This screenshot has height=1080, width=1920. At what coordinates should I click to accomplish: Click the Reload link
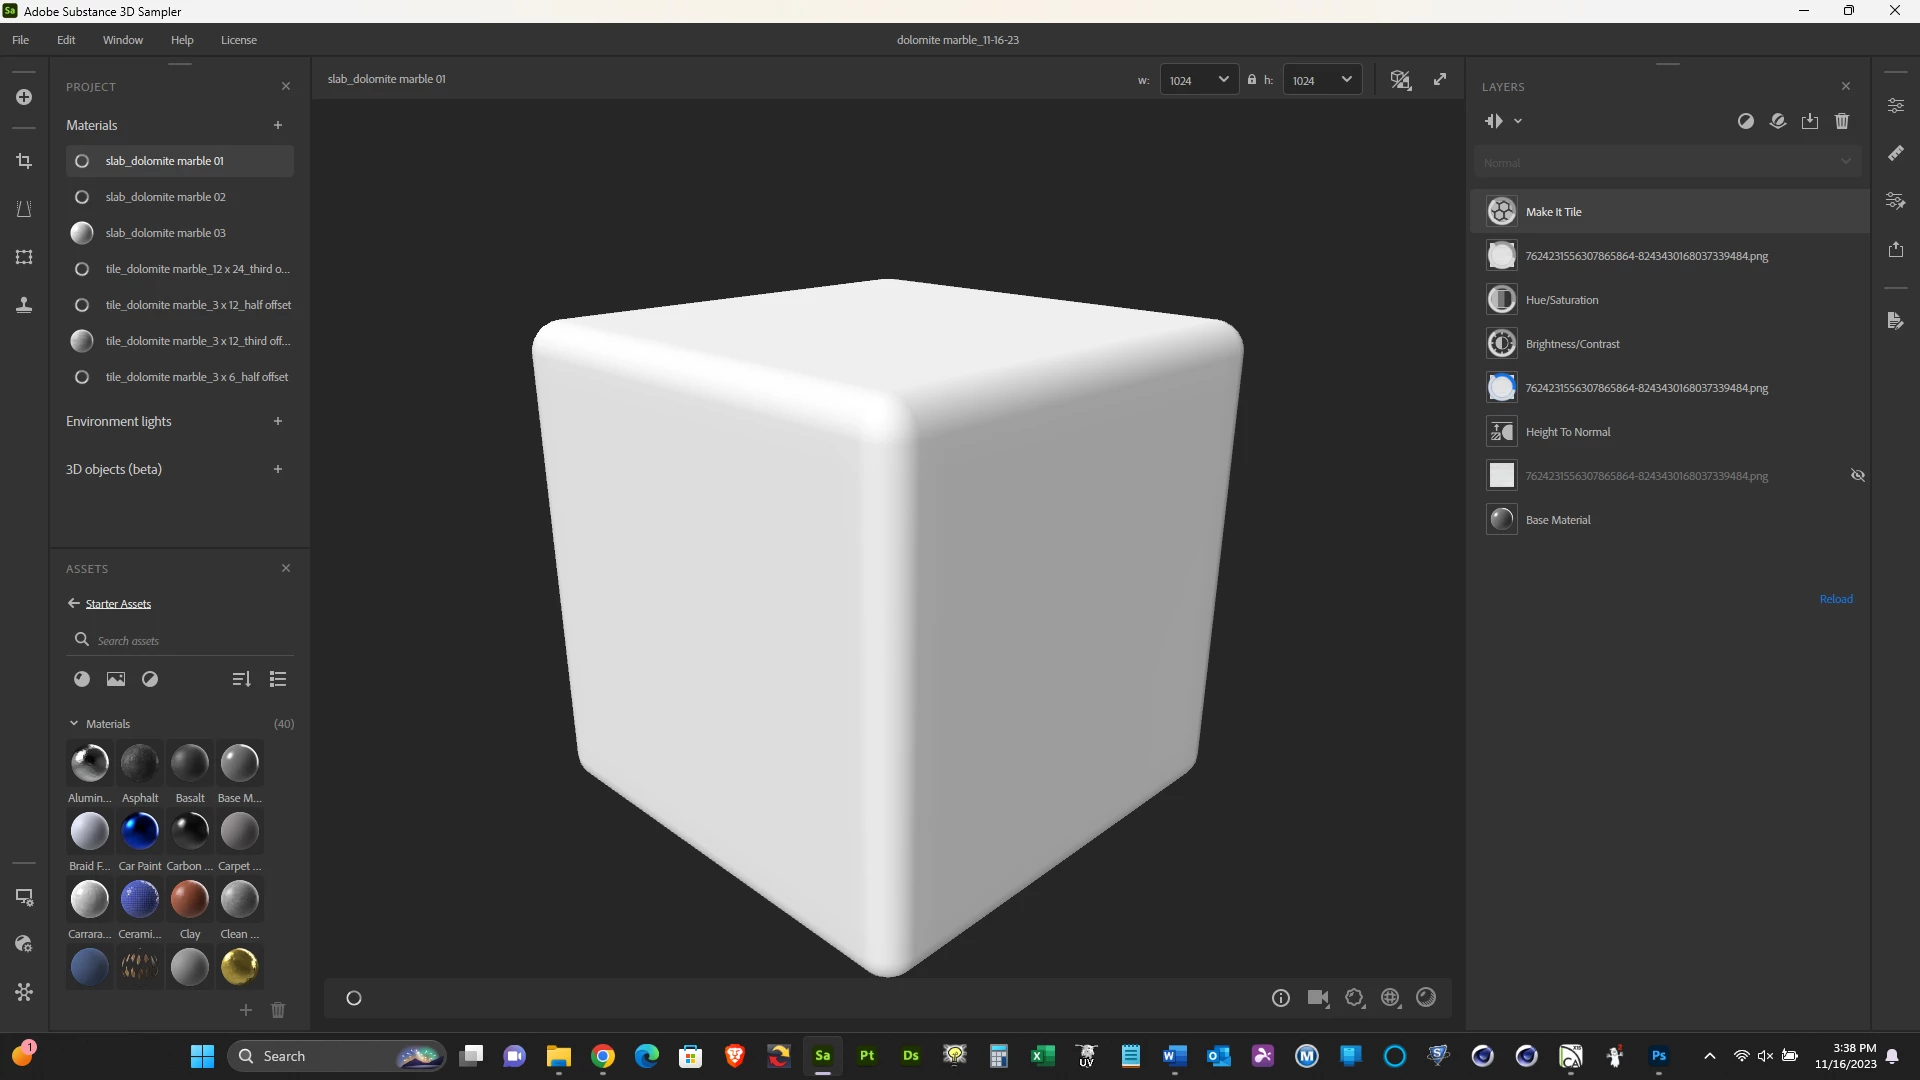[x=1835, y=599]
